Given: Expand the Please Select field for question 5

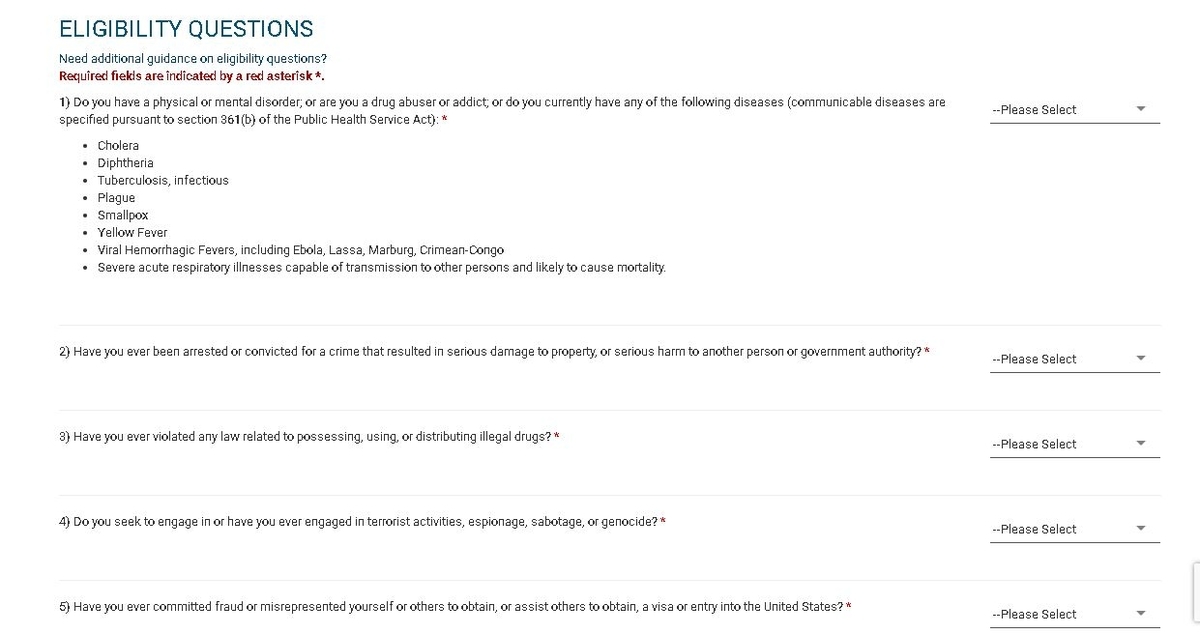Looking at the screenshot, I should 1075,614.
